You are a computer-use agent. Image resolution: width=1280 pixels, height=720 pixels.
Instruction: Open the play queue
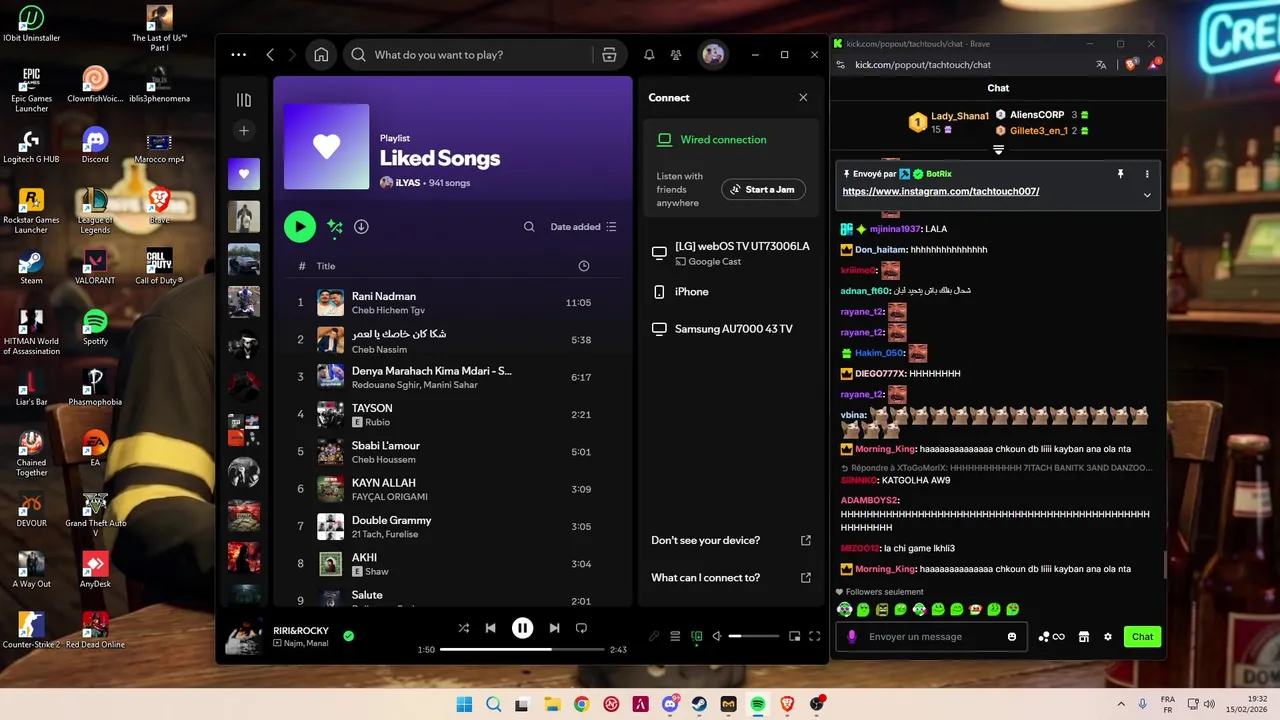pyautogui.click(x=675, y=636)
